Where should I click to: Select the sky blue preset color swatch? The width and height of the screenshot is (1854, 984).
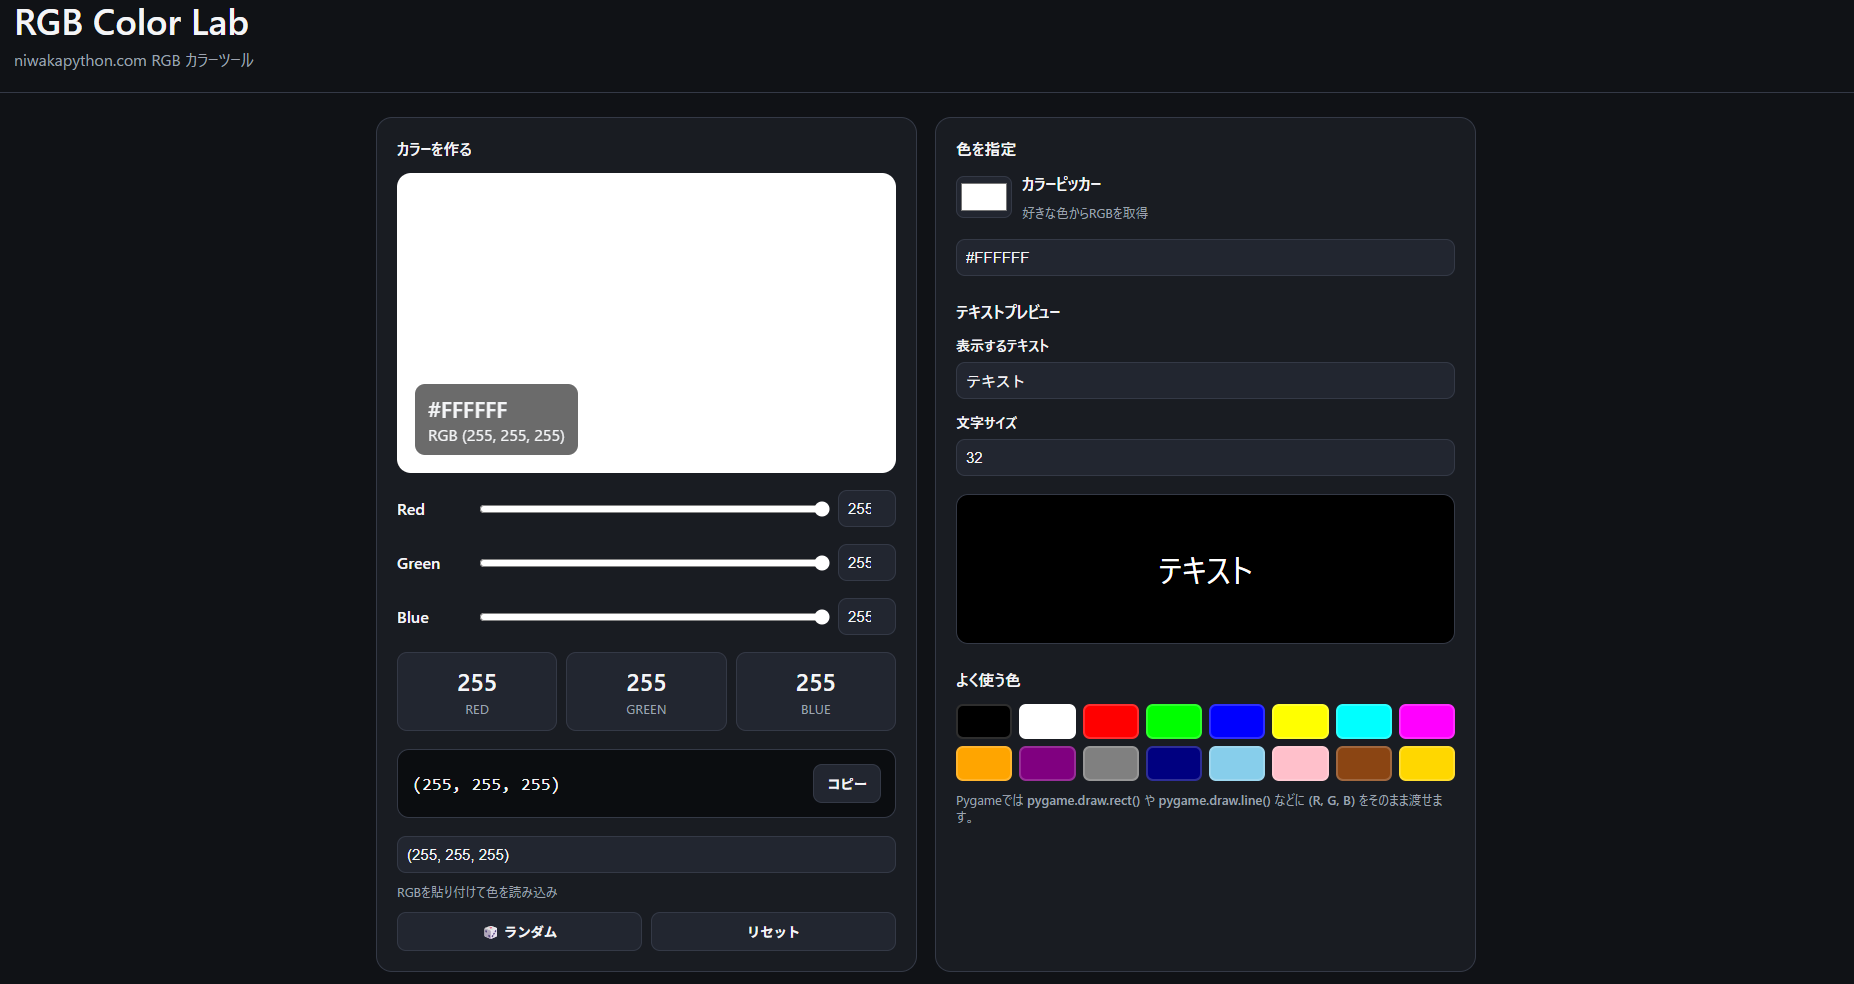click(x=1237, y=763)
